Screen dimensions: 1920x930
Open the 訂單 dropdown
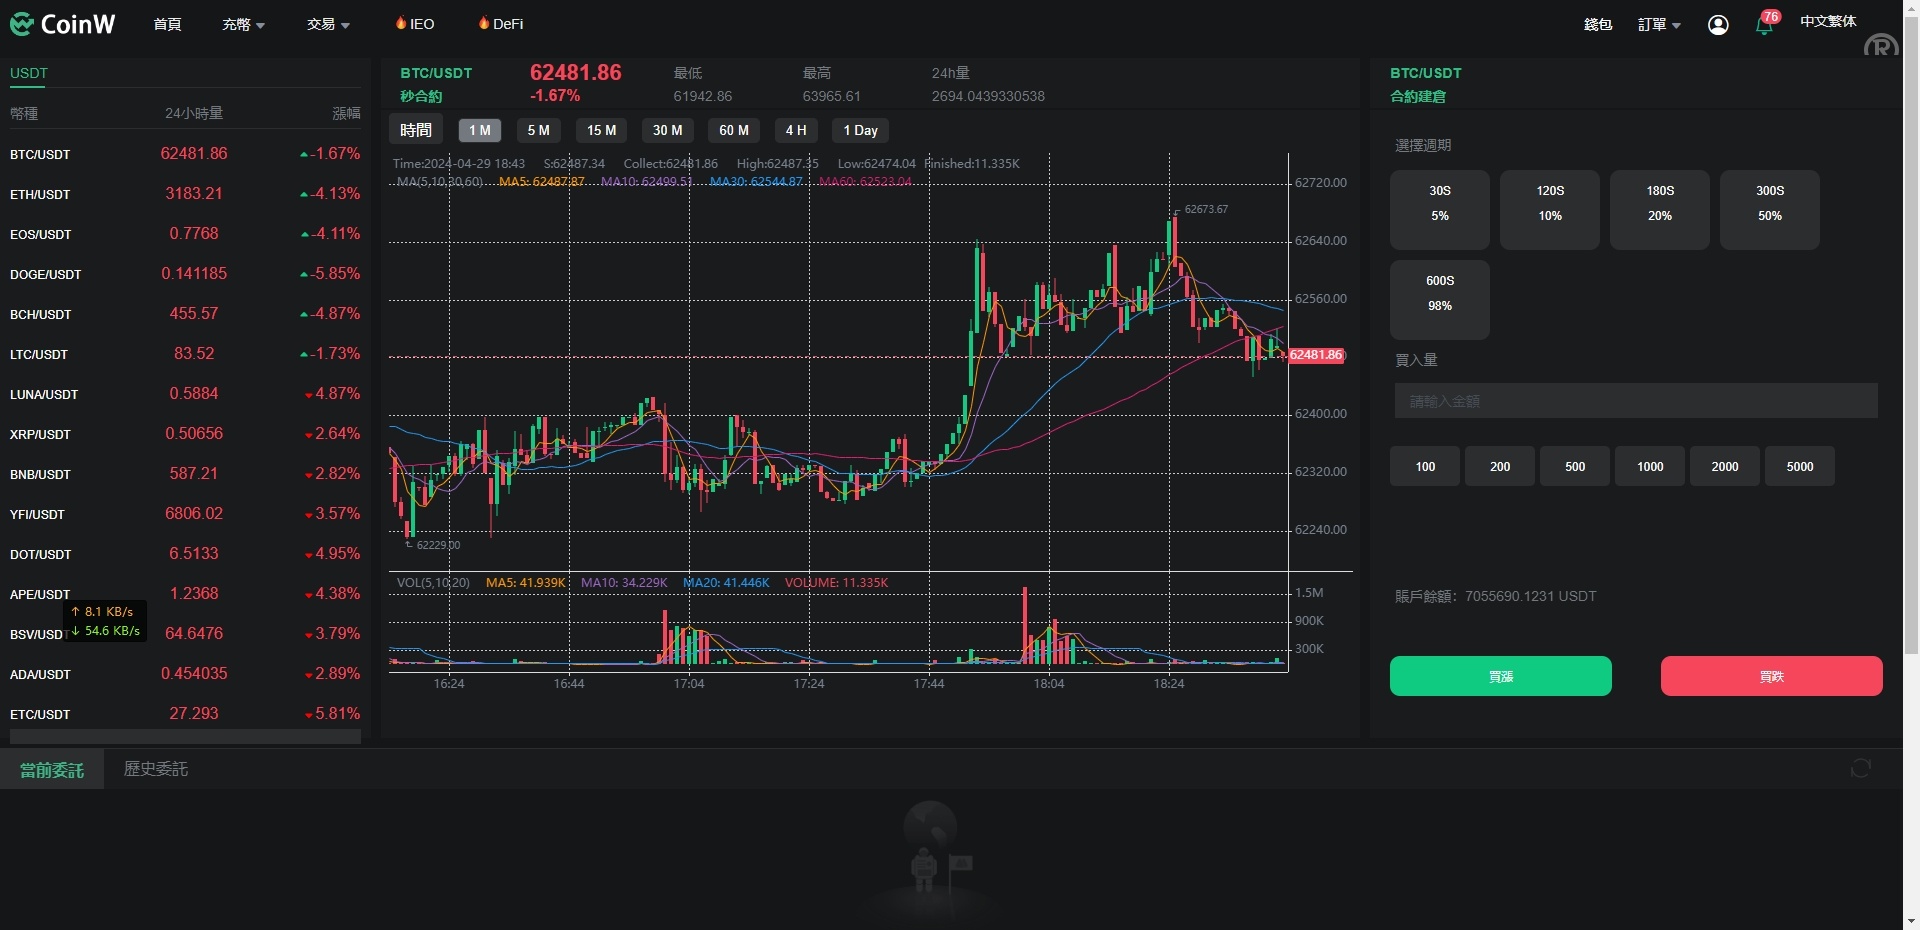pos(1657,24)
